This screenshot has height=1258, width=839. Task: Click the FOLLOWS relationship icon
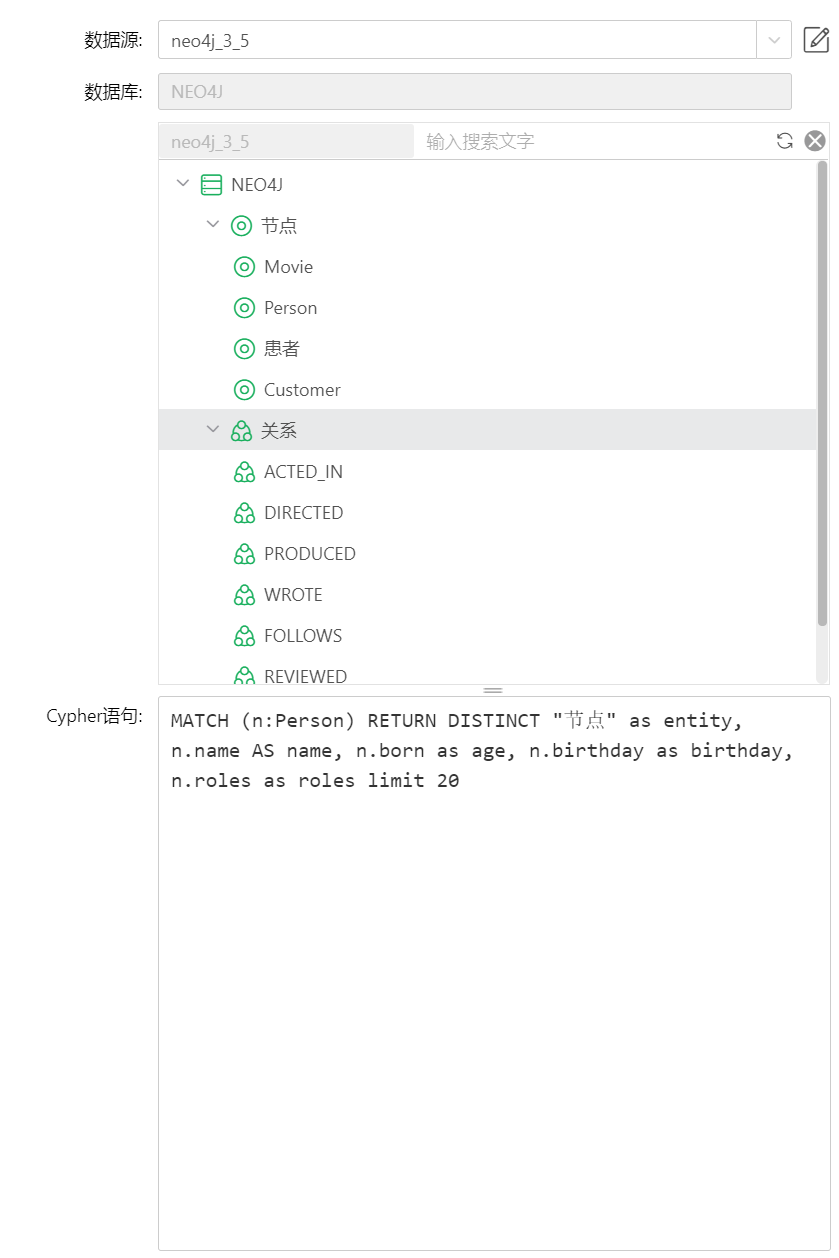click(x=244, y=636)
